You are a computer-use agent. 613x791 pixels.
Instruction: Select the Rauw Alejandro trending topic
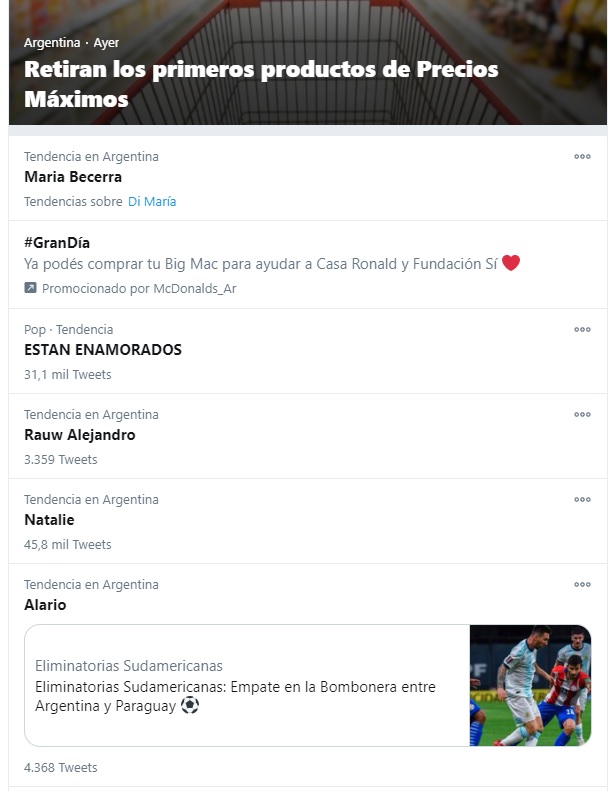(x=80, y=435)
